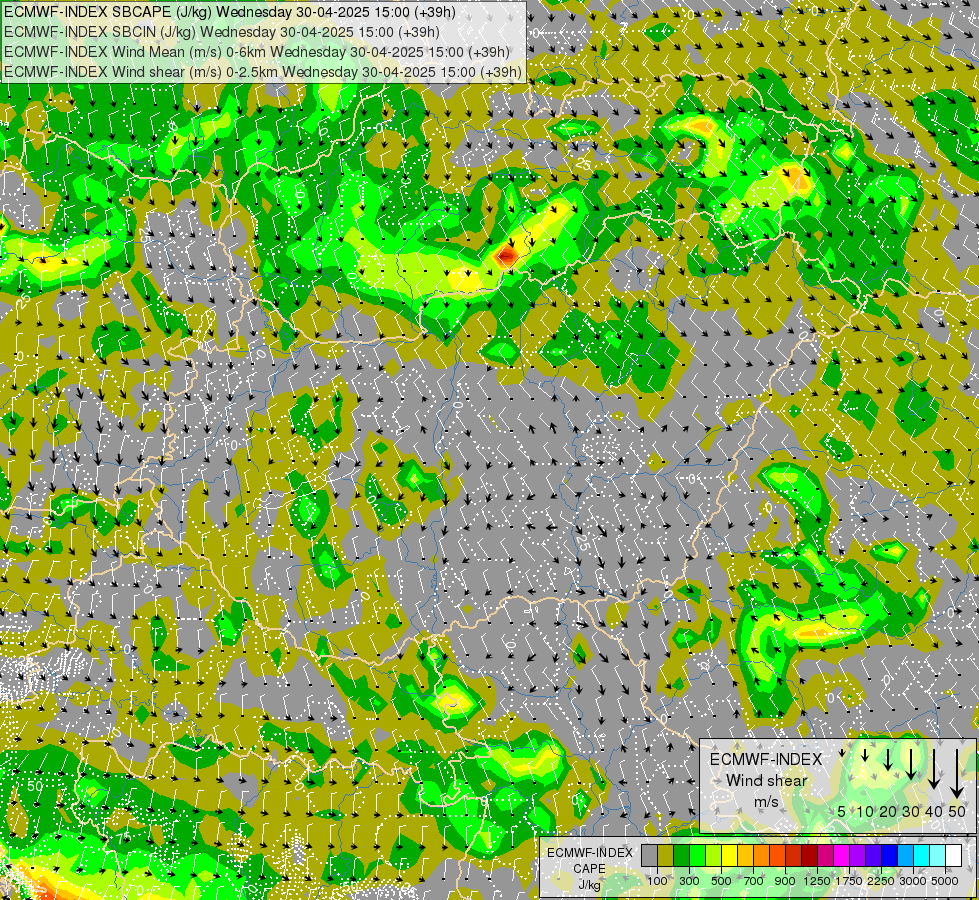Viewport: 979px width, 900px height.
Task: Click the 30 m/s wind shear legend arrow
Action: pyautogui.click(x=911, y=764)
